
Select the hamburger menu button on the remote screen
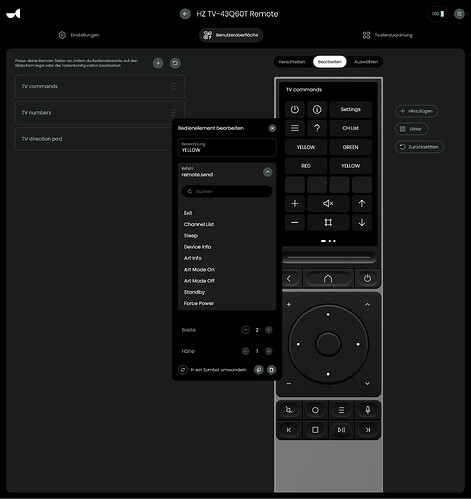coord(295,128)
